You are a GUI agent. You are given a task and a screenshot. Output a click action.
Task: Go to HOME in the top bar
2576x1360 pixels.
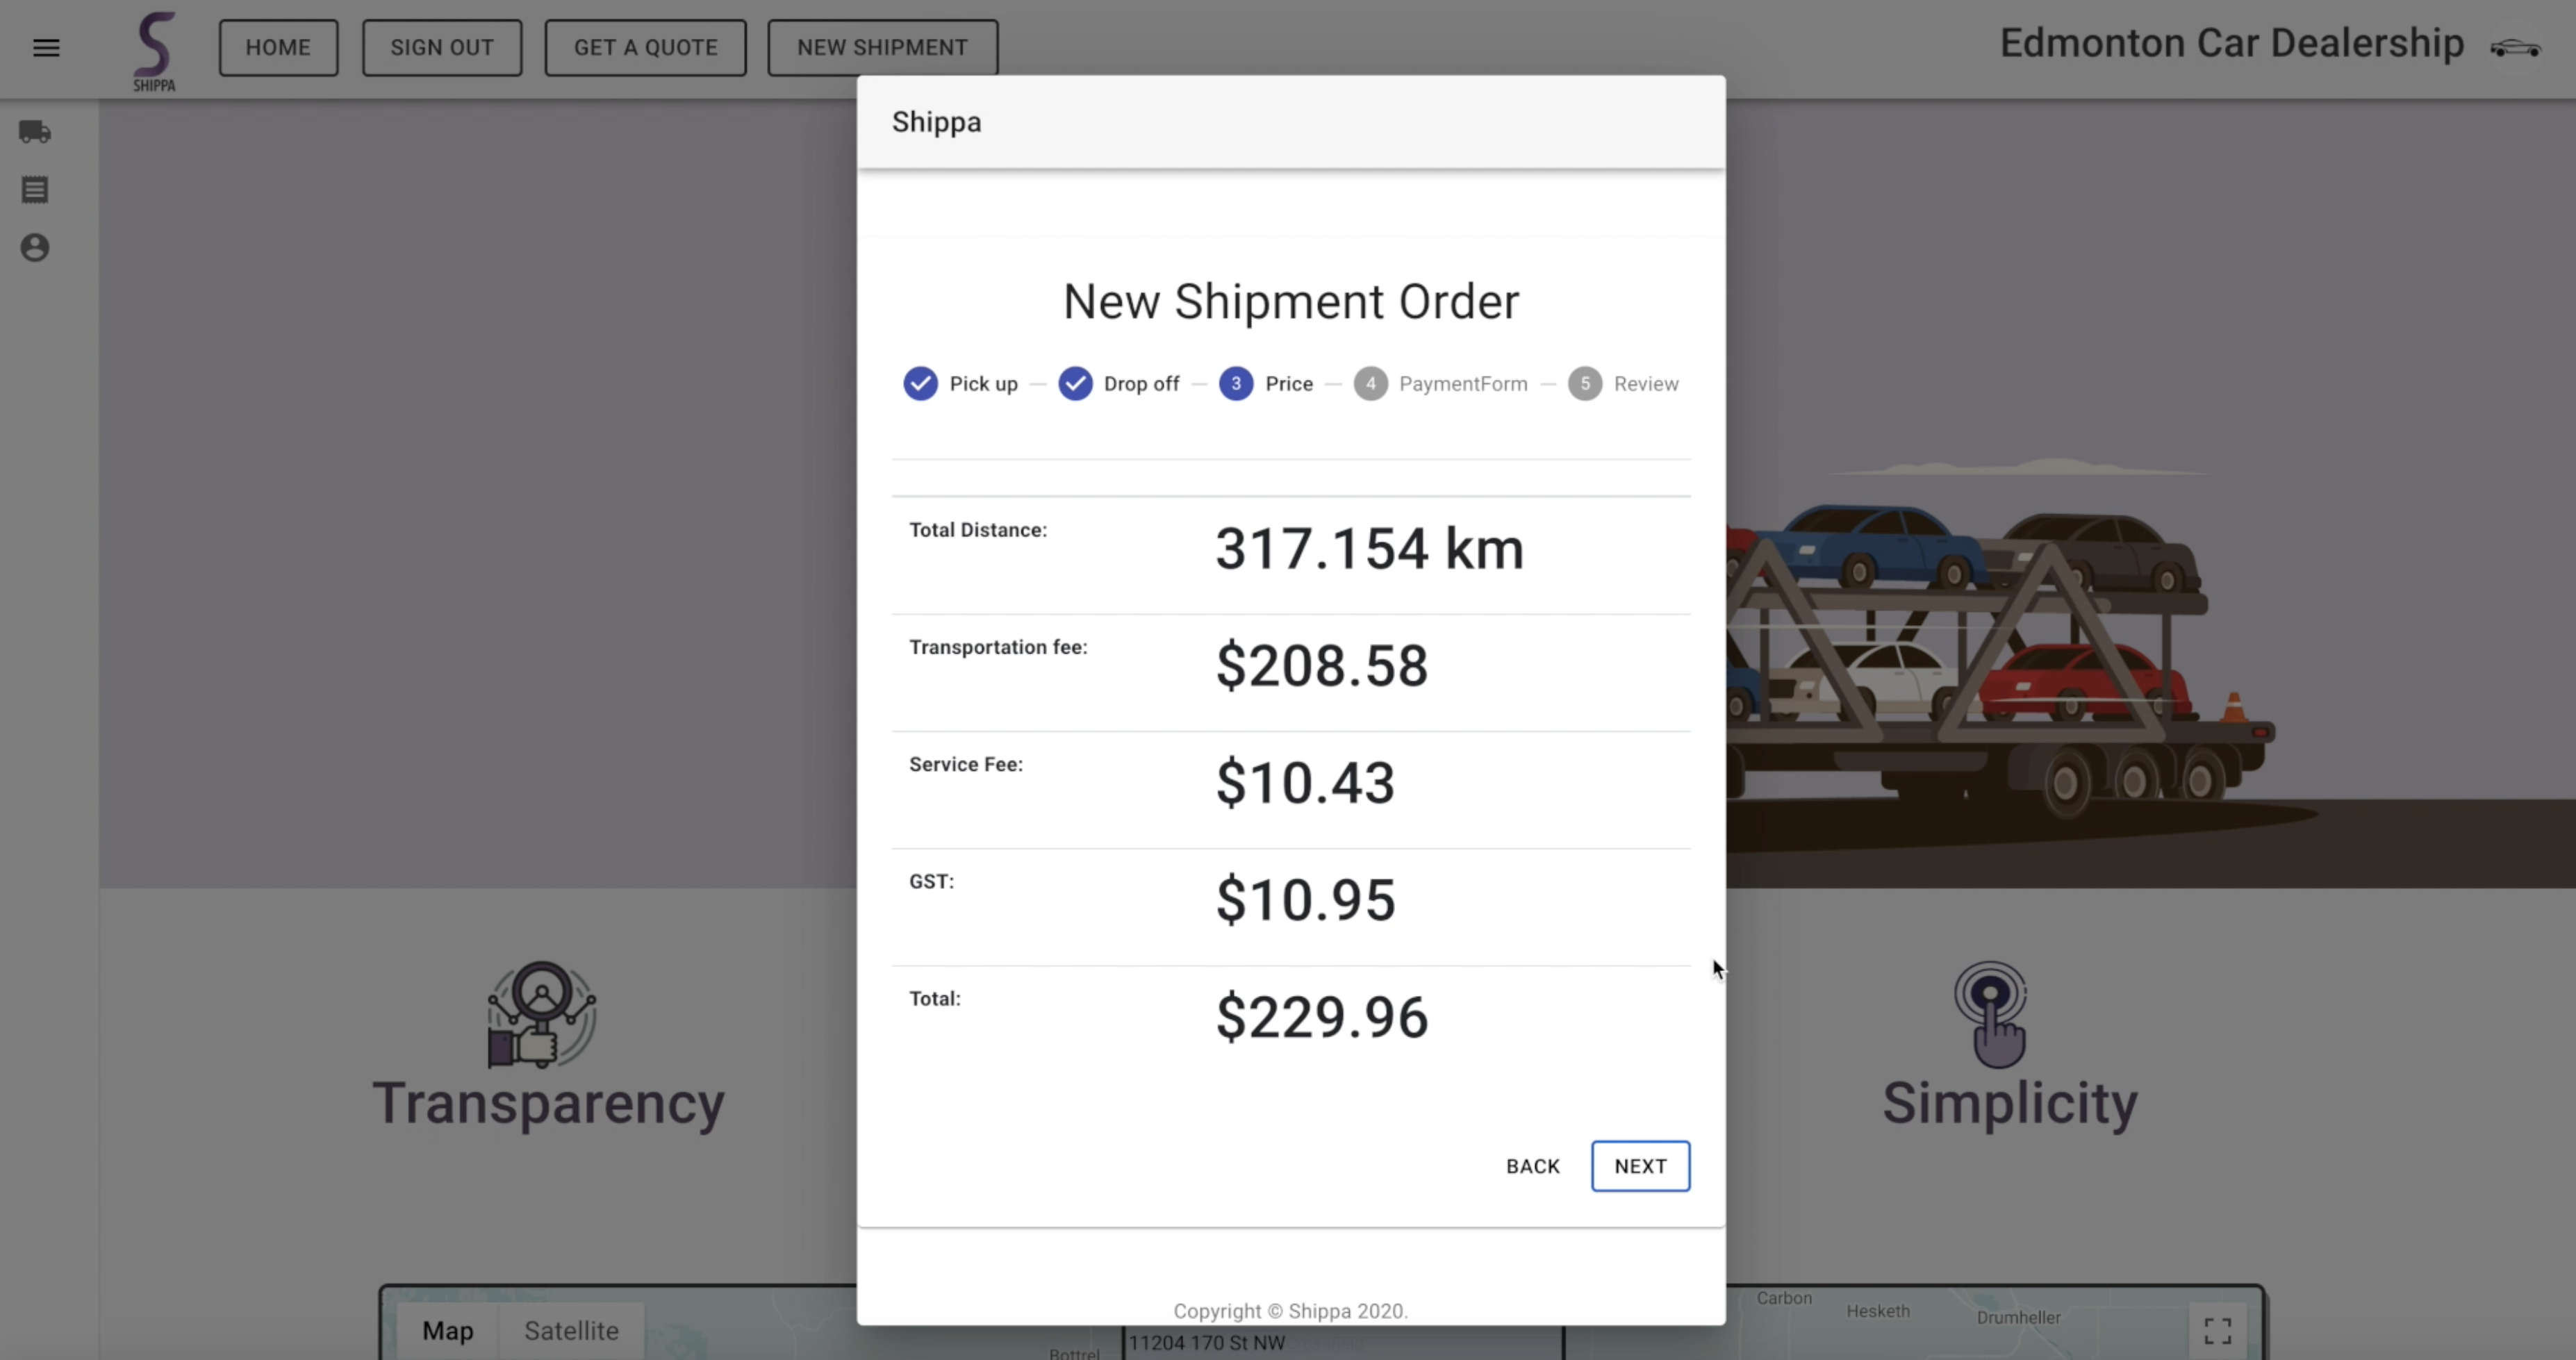click(278, 48)
